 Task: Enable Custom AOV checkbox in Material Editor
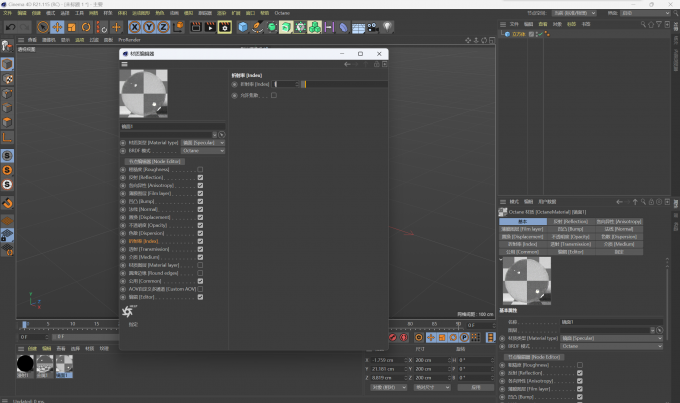tap(200, 289)
